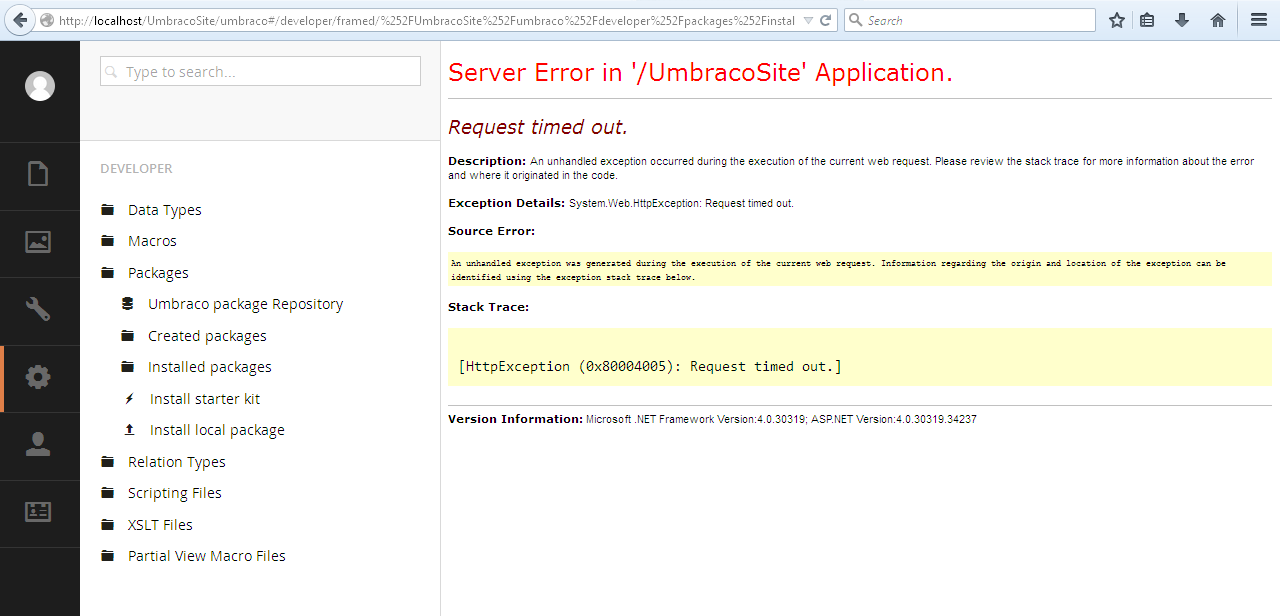
Task: Show bookmarks list icon
Action: click(x=1147, y=20)
